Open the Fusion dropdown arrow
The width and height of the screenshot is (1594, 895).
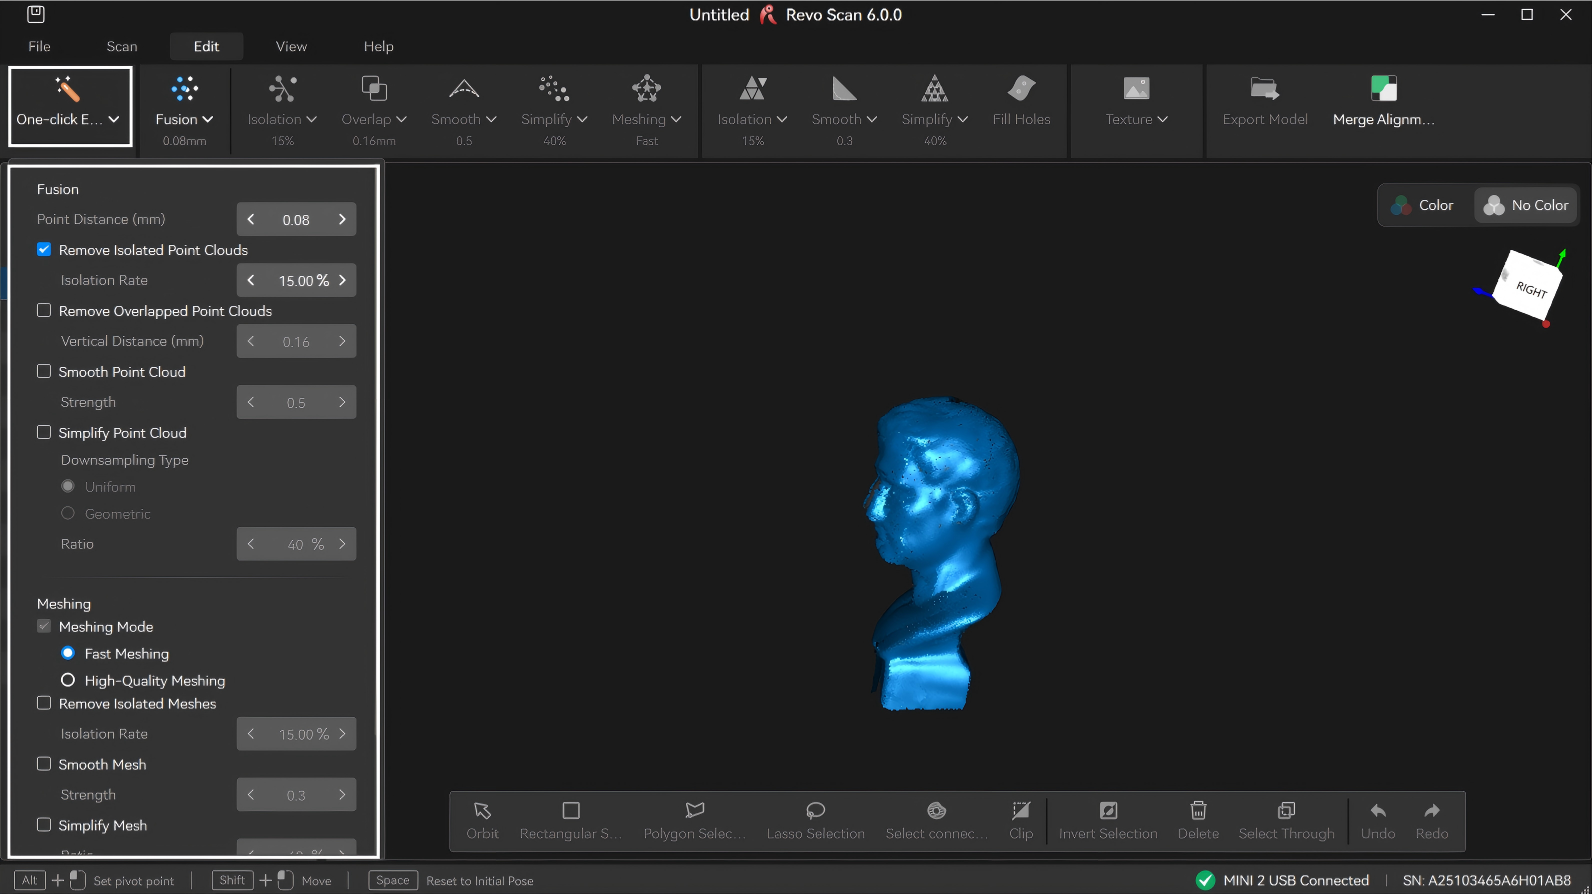click(208, 119)
